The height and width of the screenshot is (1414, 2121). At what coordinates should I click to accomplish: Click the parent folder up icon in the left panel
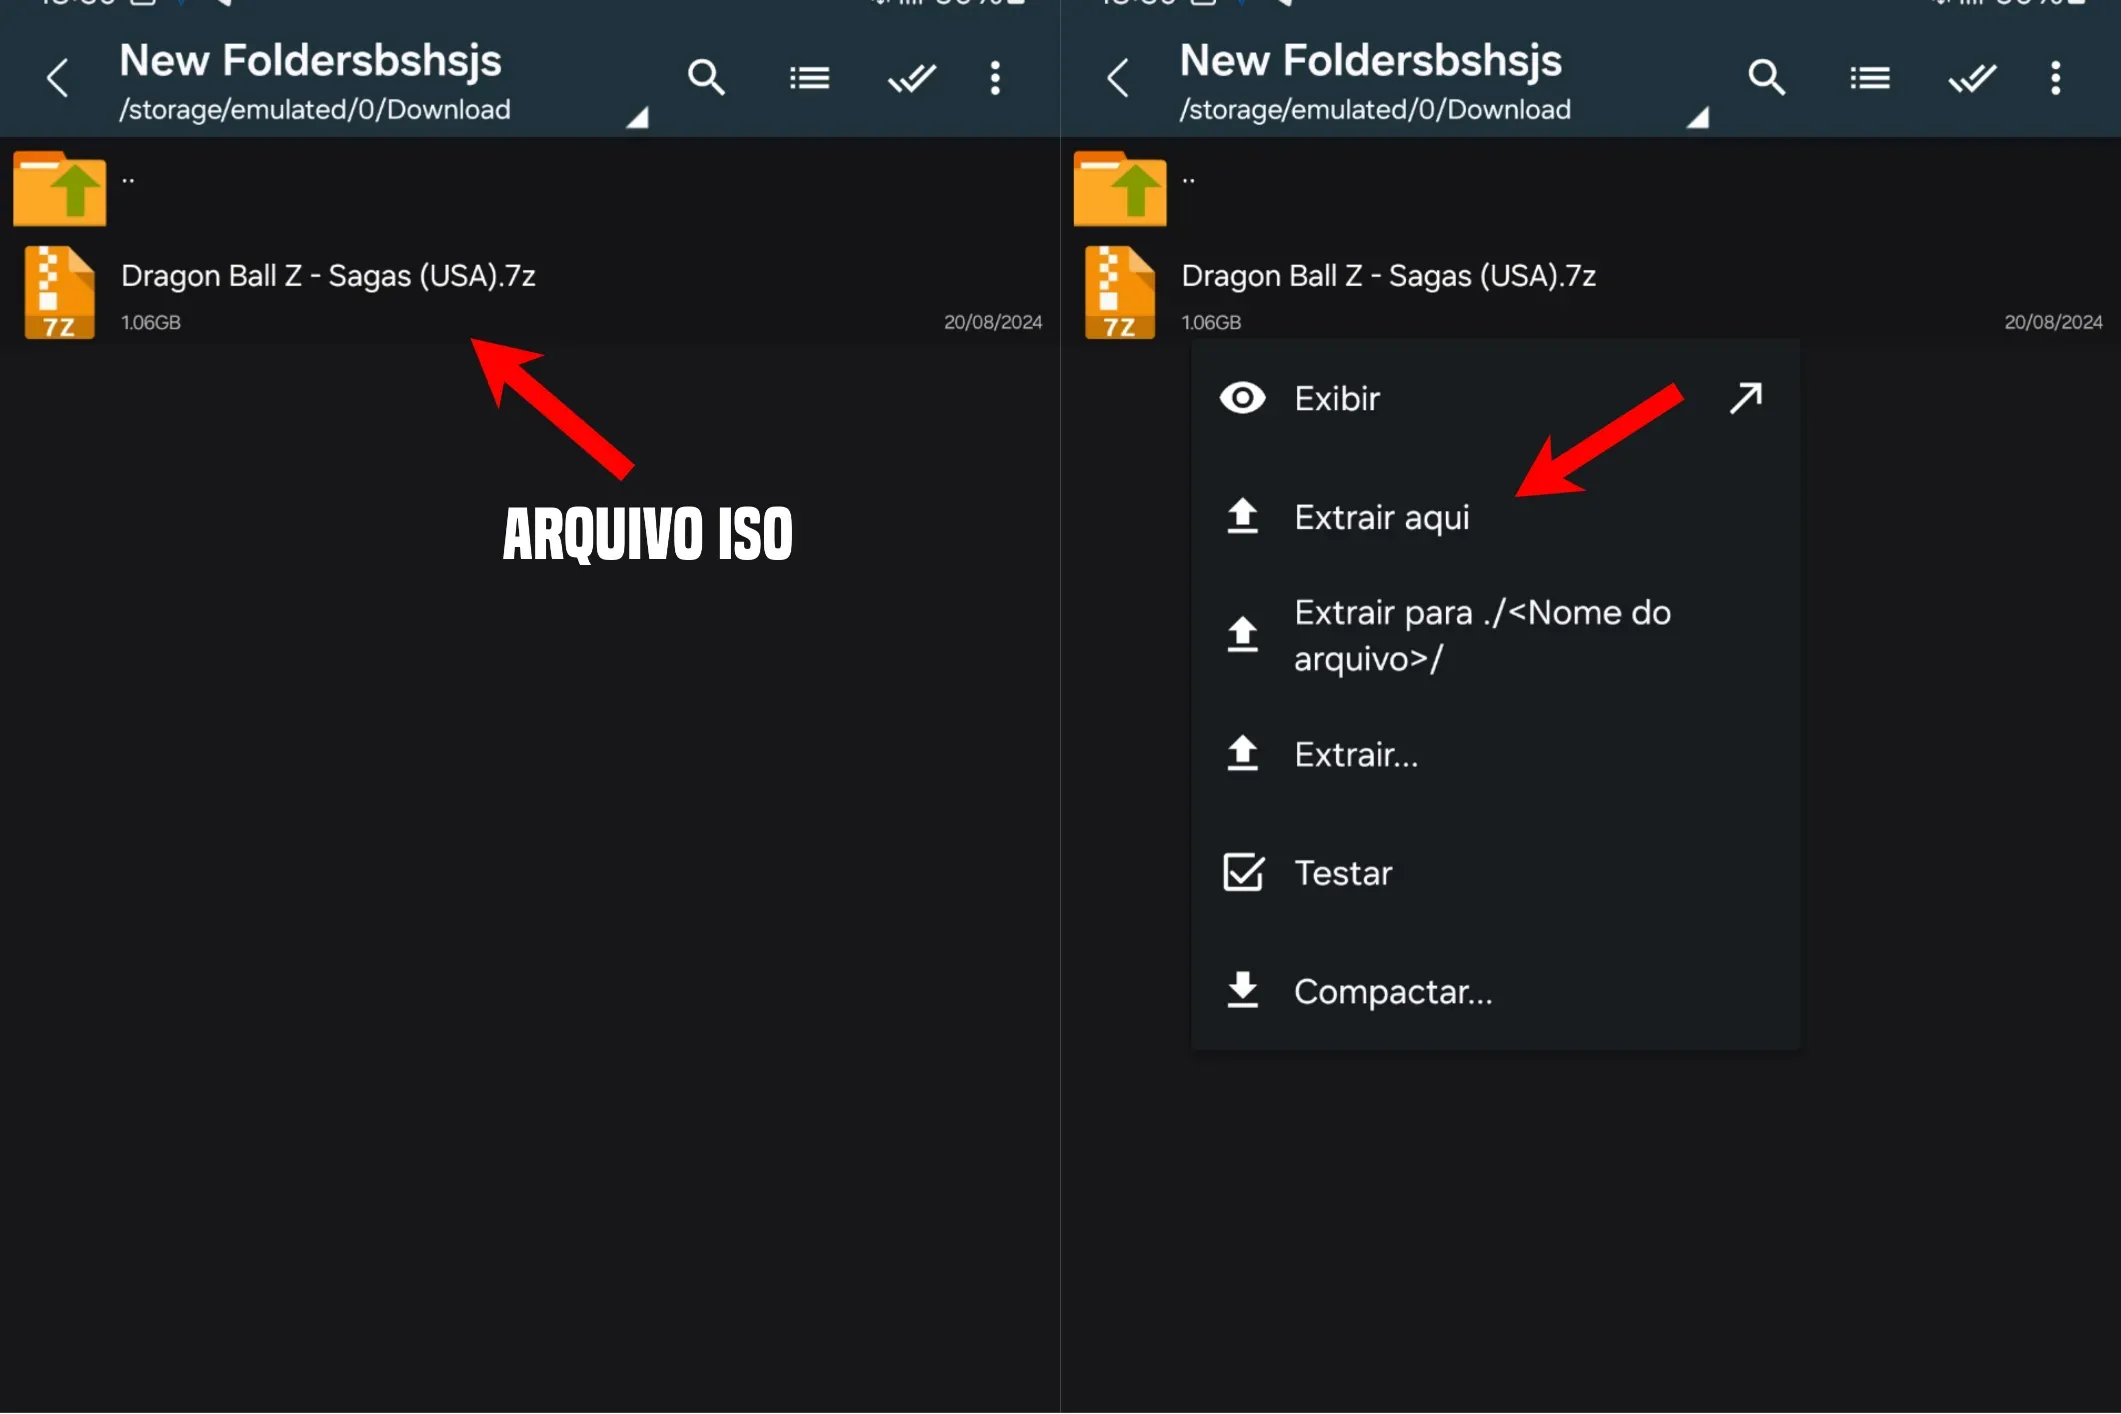click(x=60, y=188)
